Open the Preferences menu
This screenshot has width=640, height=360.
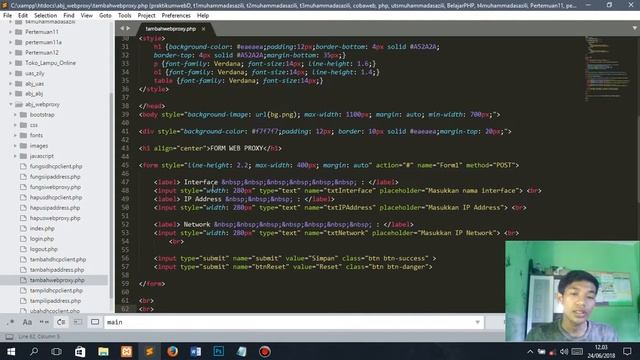(x=176, y=15)
